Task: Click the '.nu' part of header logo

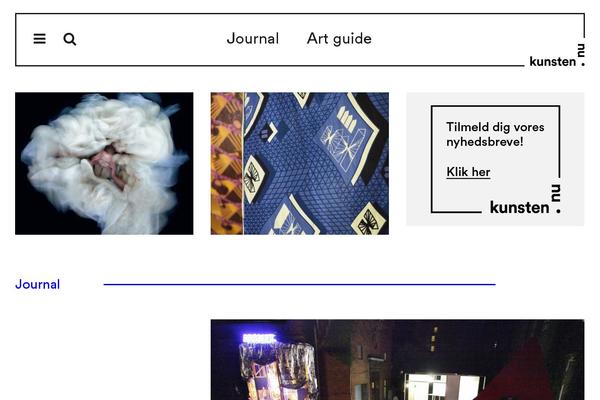Action: coord(582,55)
